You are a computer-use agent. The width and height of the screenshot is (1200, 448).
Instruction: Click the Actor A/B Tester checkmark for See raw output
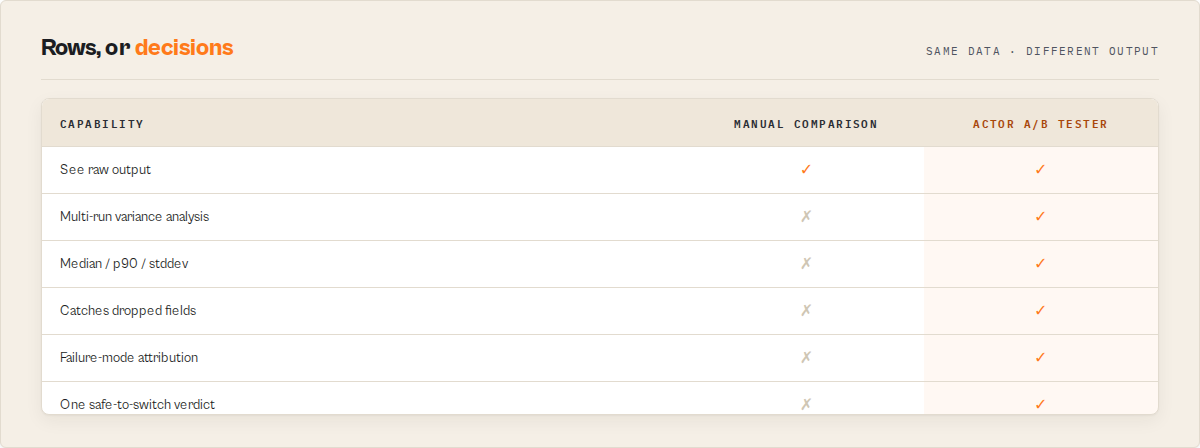(x=1040, y=169)
